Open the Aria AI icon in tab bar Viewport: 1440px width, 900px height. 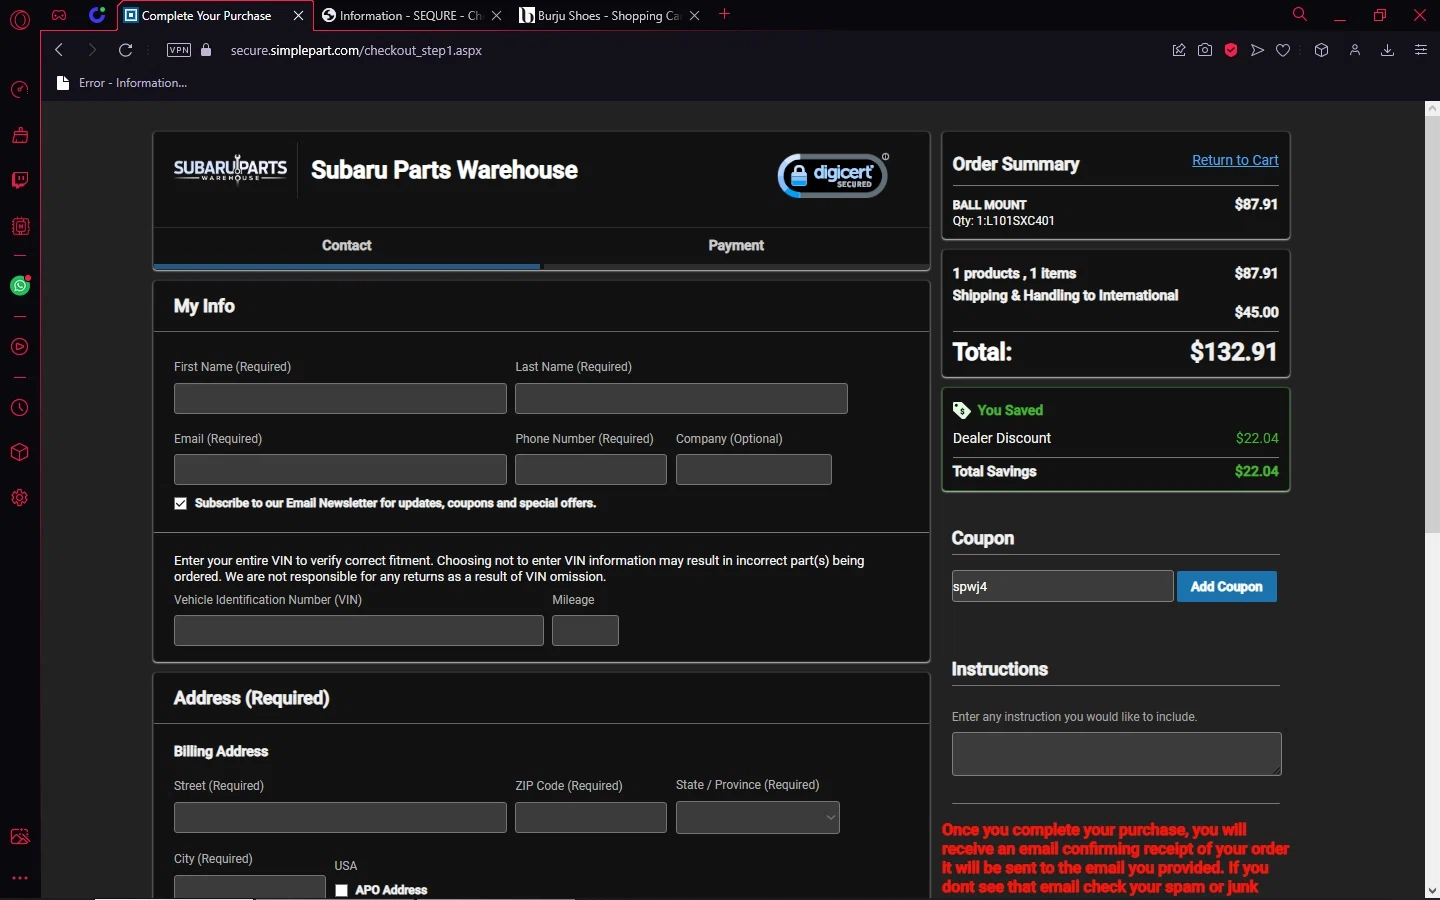[x=97, y=15]
